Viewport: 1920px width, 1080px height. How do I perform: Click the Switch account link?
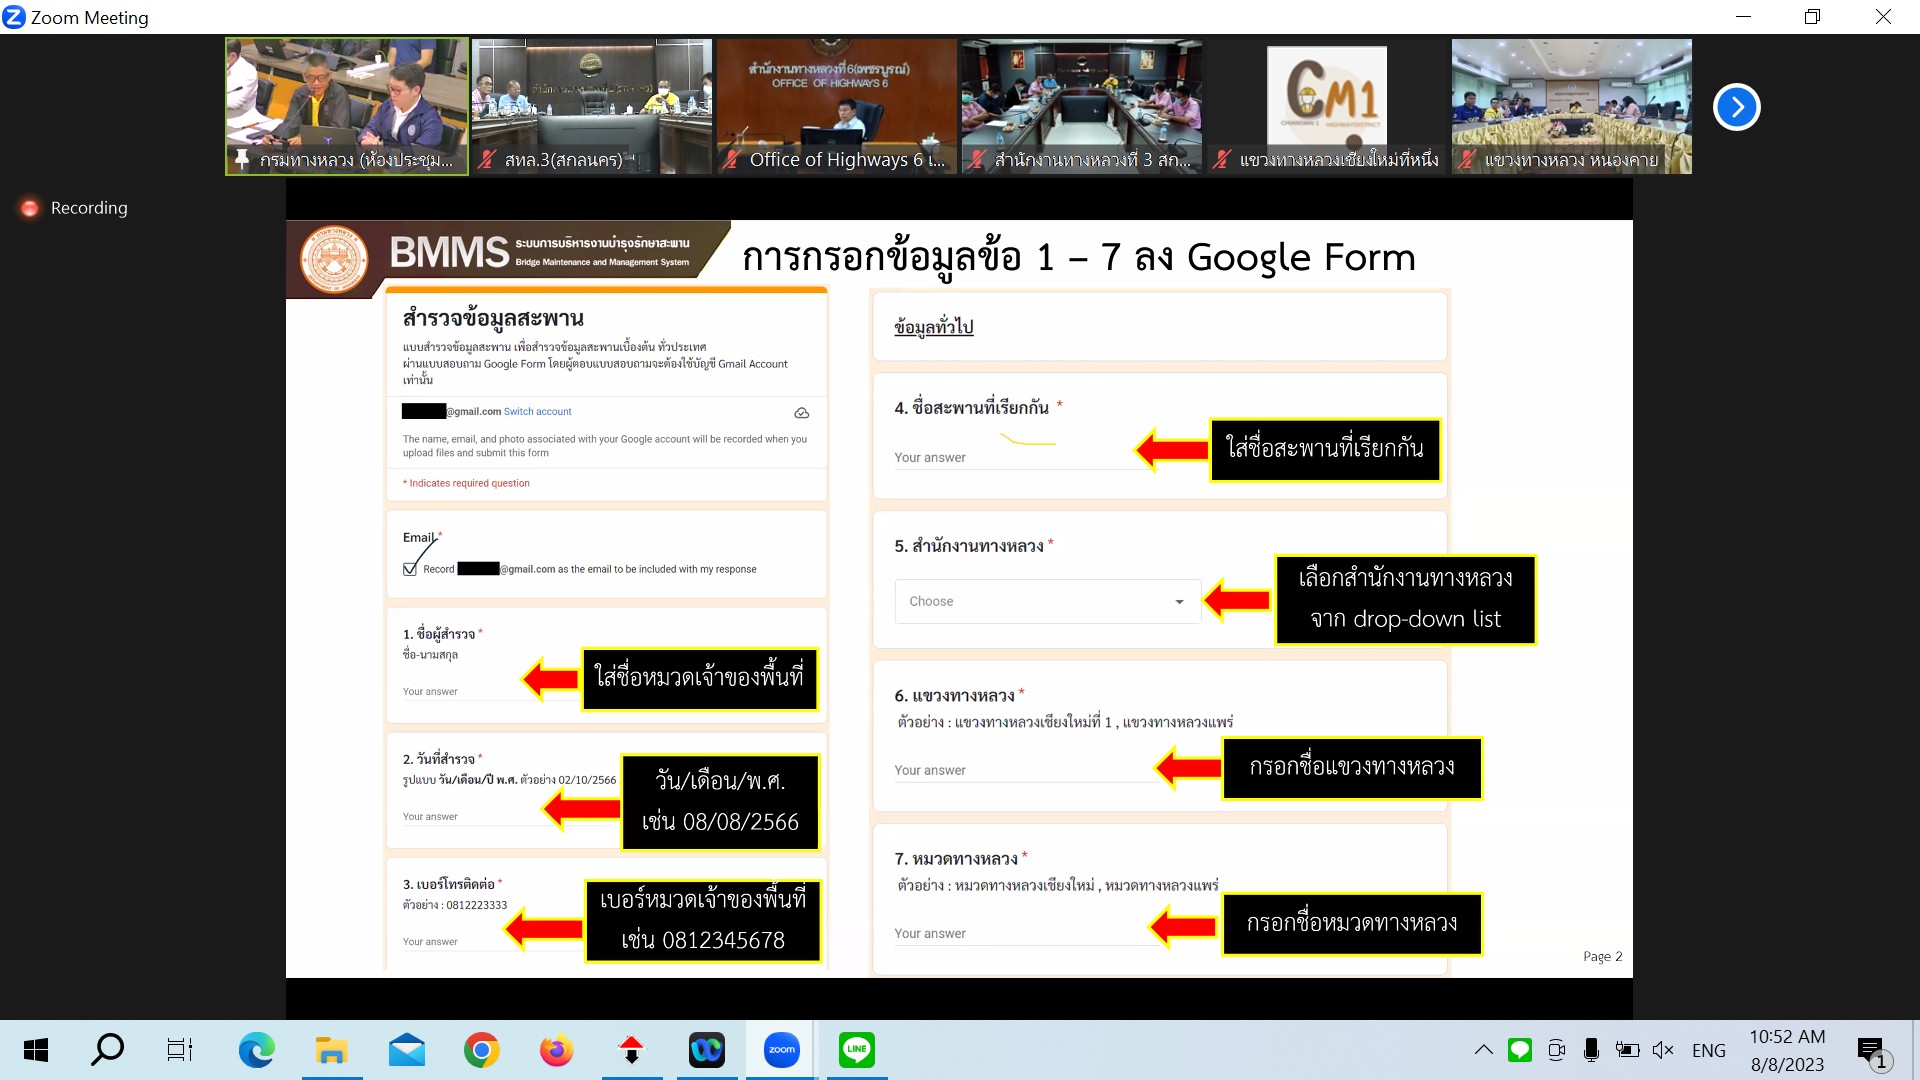537,412
